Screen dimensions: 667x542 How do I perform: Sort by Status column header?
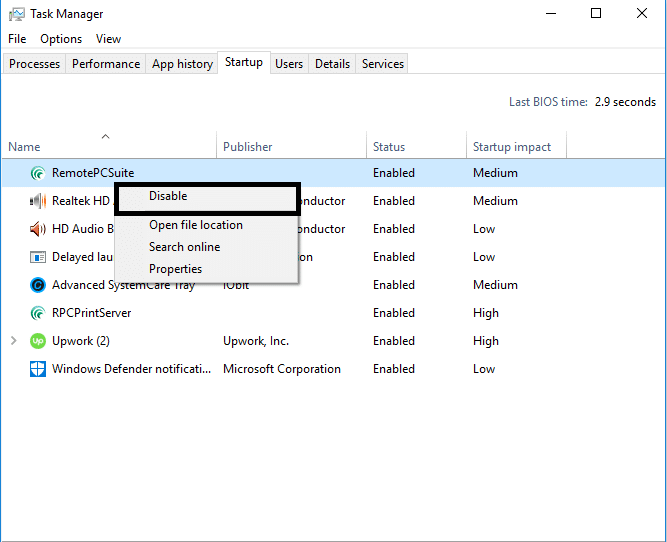(x=389, y=147)
